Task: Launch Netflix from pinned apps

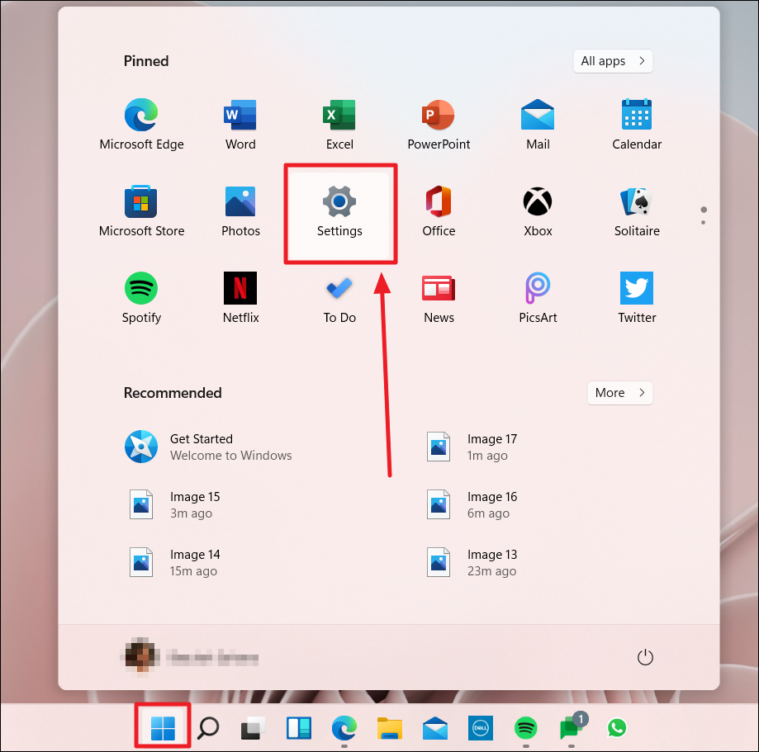Action: pos(240,298)
